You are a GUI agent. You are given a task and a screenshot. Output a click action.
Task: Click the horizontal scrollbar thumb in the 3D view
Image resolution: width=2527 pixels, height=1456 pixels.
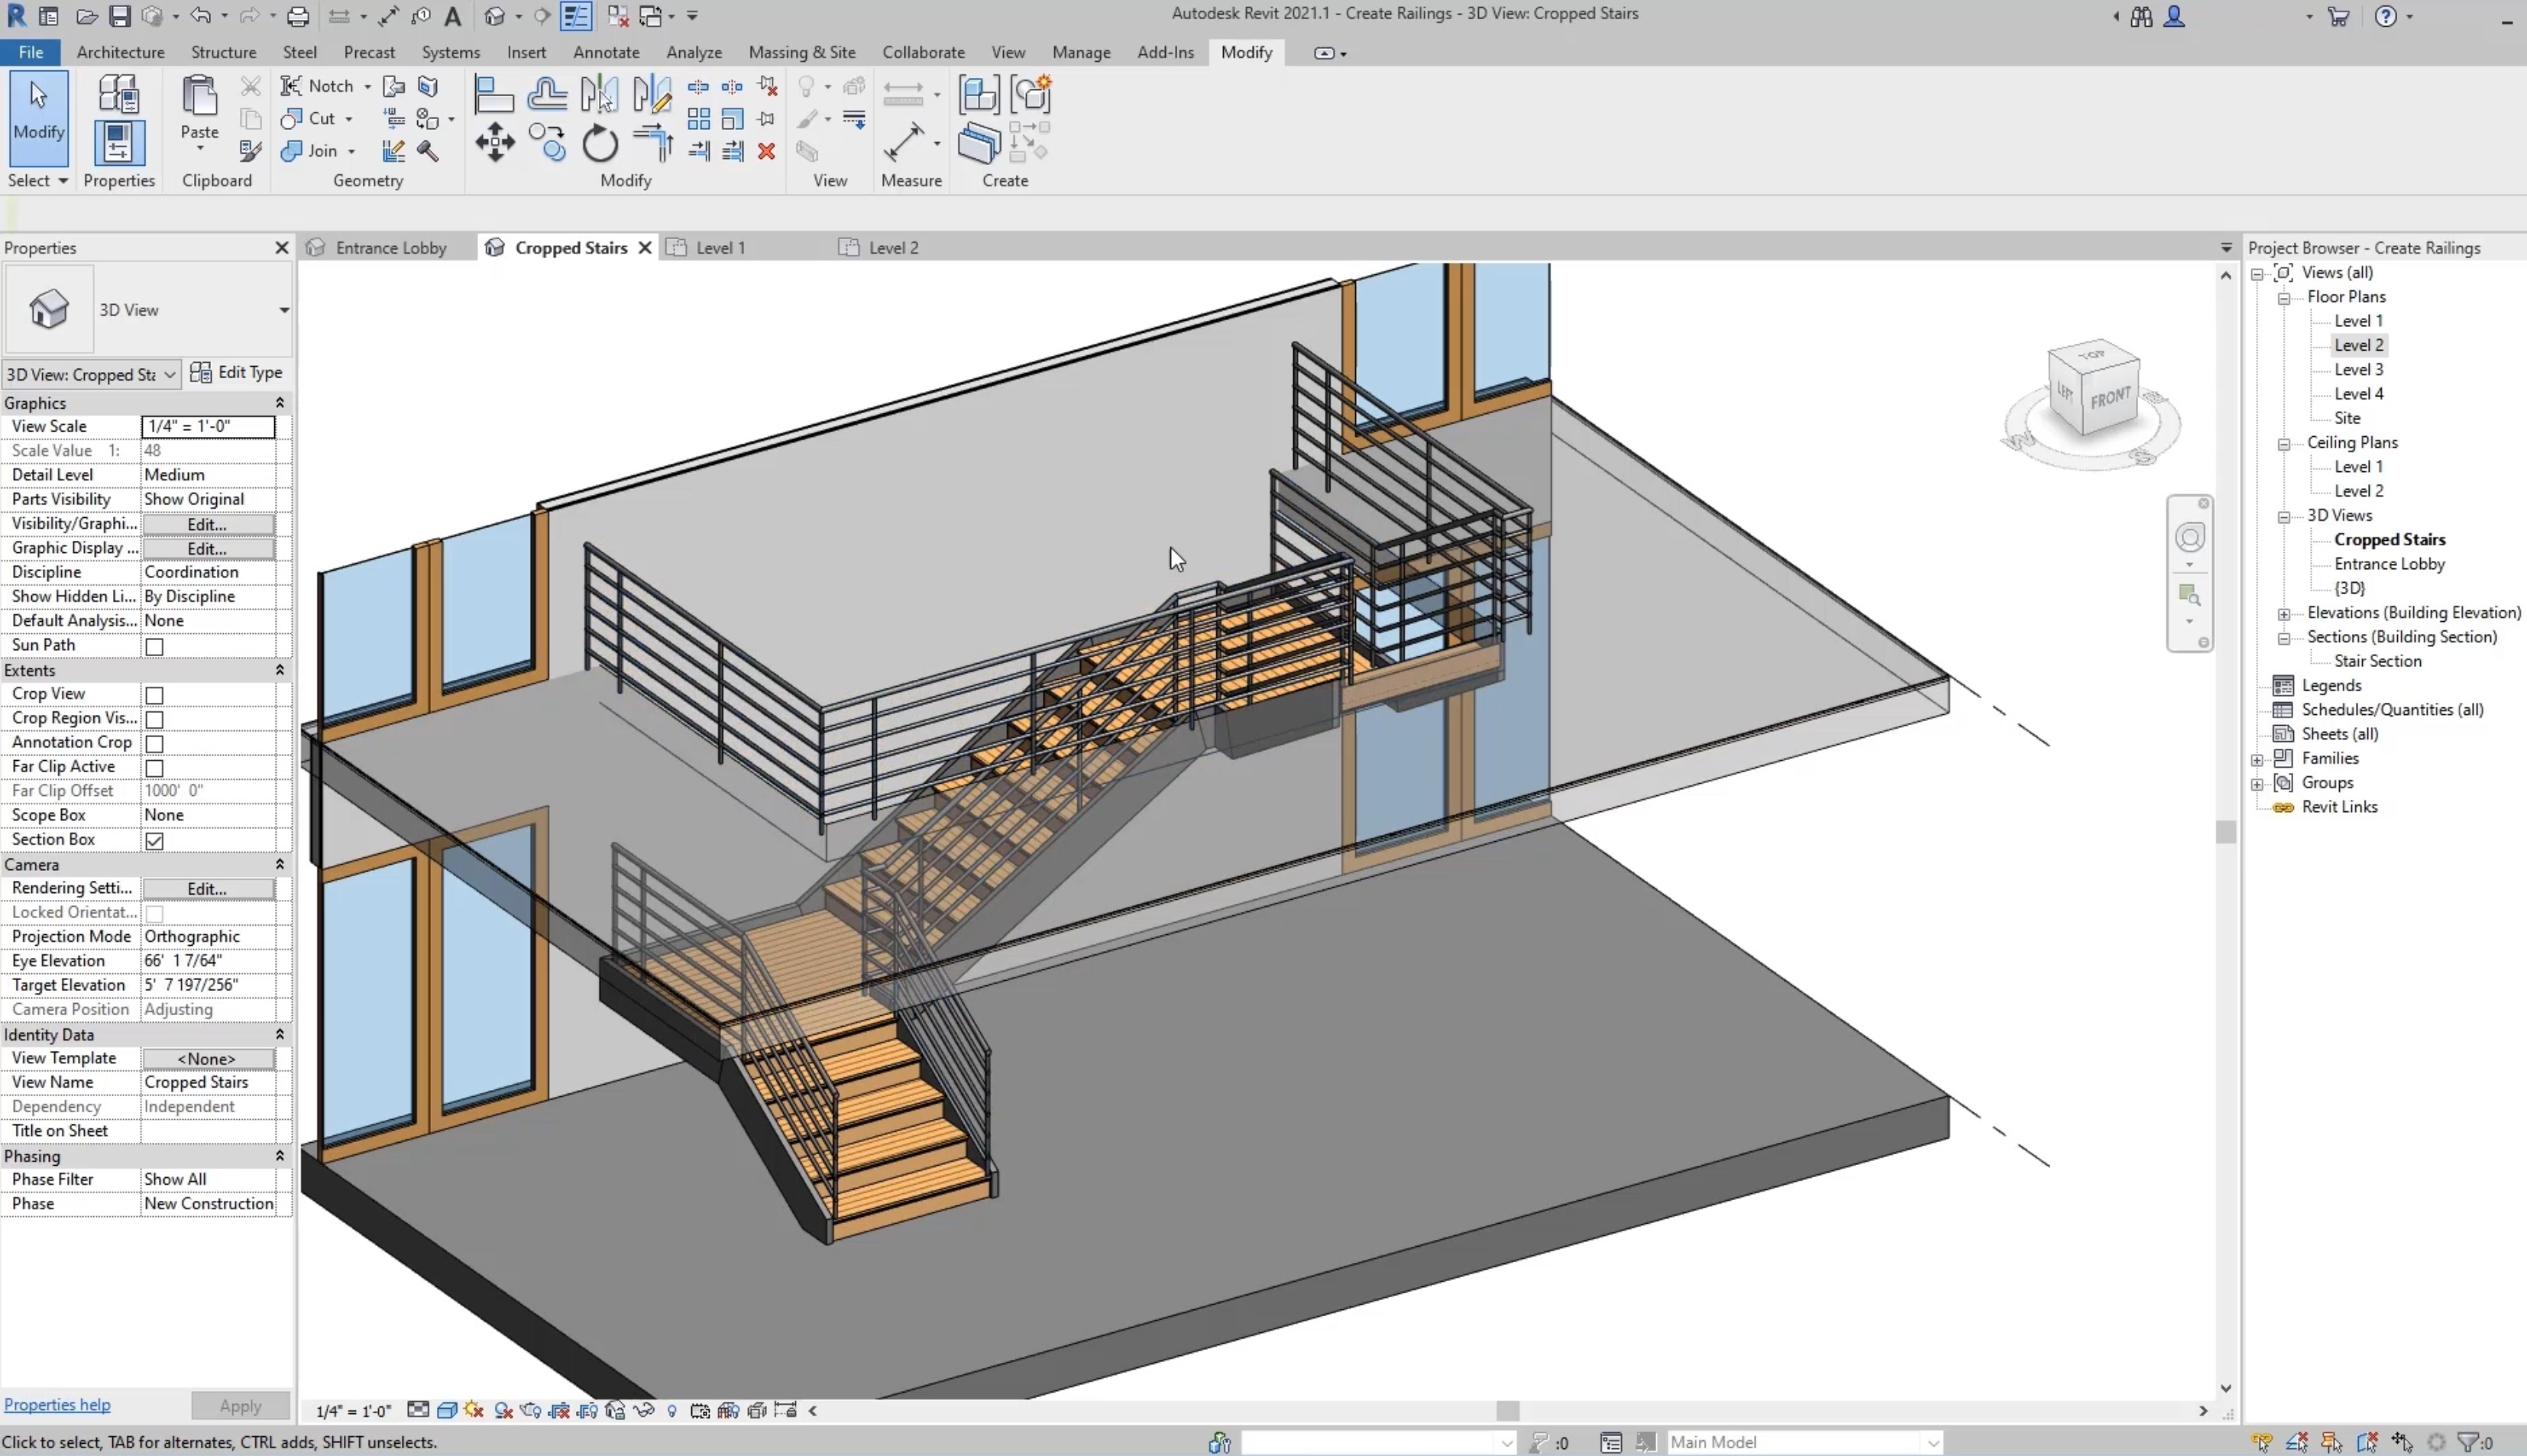pos(1507,1410)
